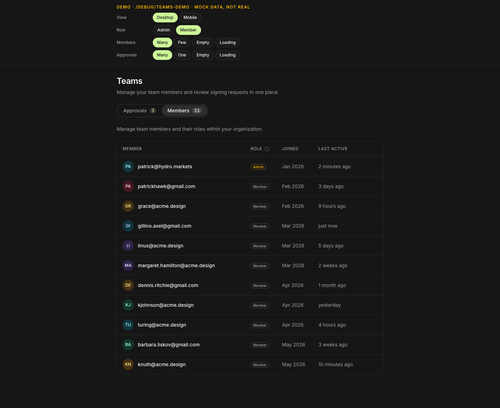This screenshot has width=500, height=408.
Task: Click Member badge for grace@acme.design
Action: tap(260, 206)
